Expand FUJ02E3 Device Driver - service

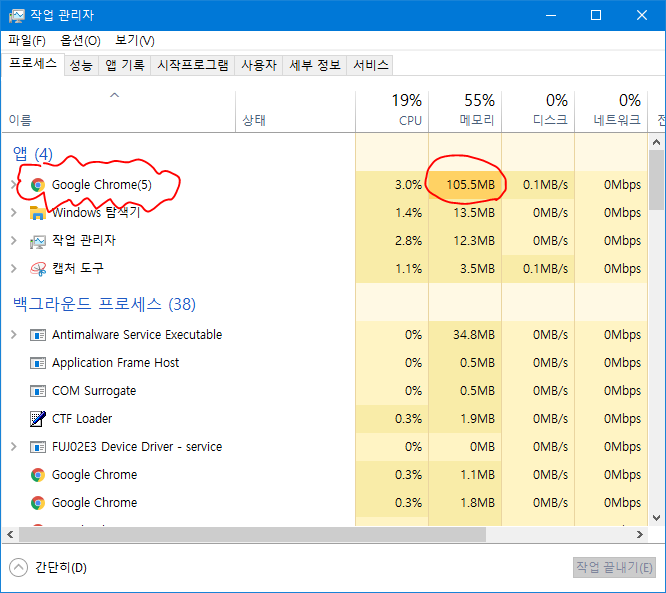coord(13,446)
